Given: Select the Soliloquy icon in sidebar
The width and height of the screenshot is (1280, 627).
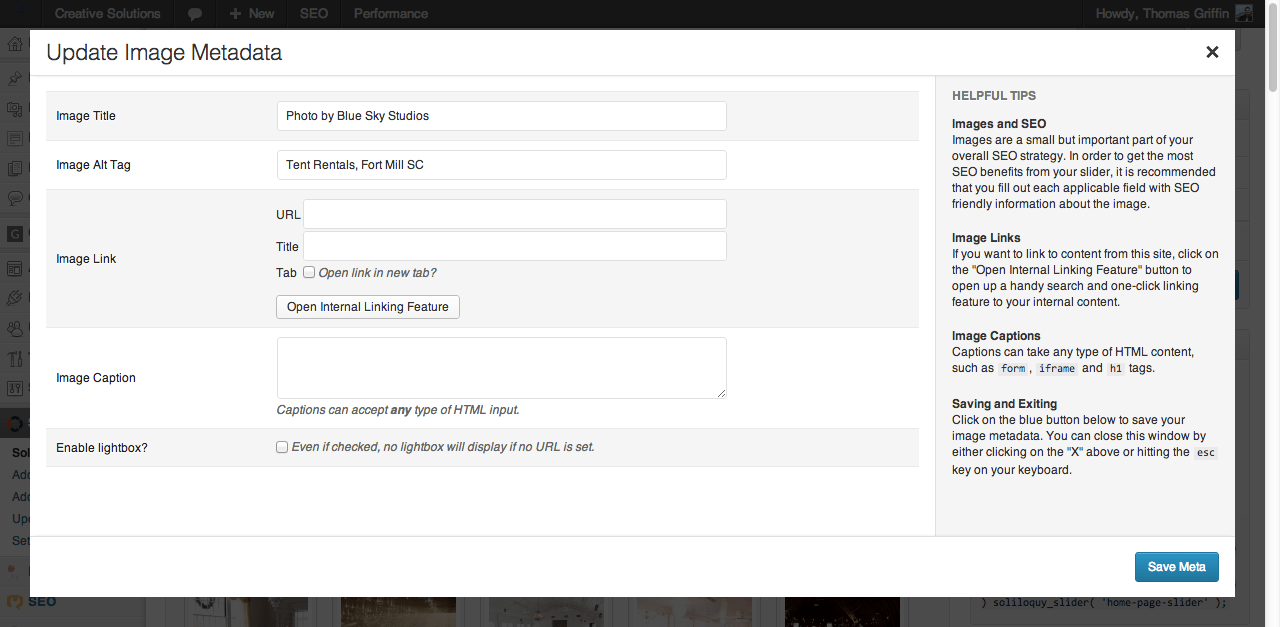Looking at the screenshot, I should click(x=15, y=423).
